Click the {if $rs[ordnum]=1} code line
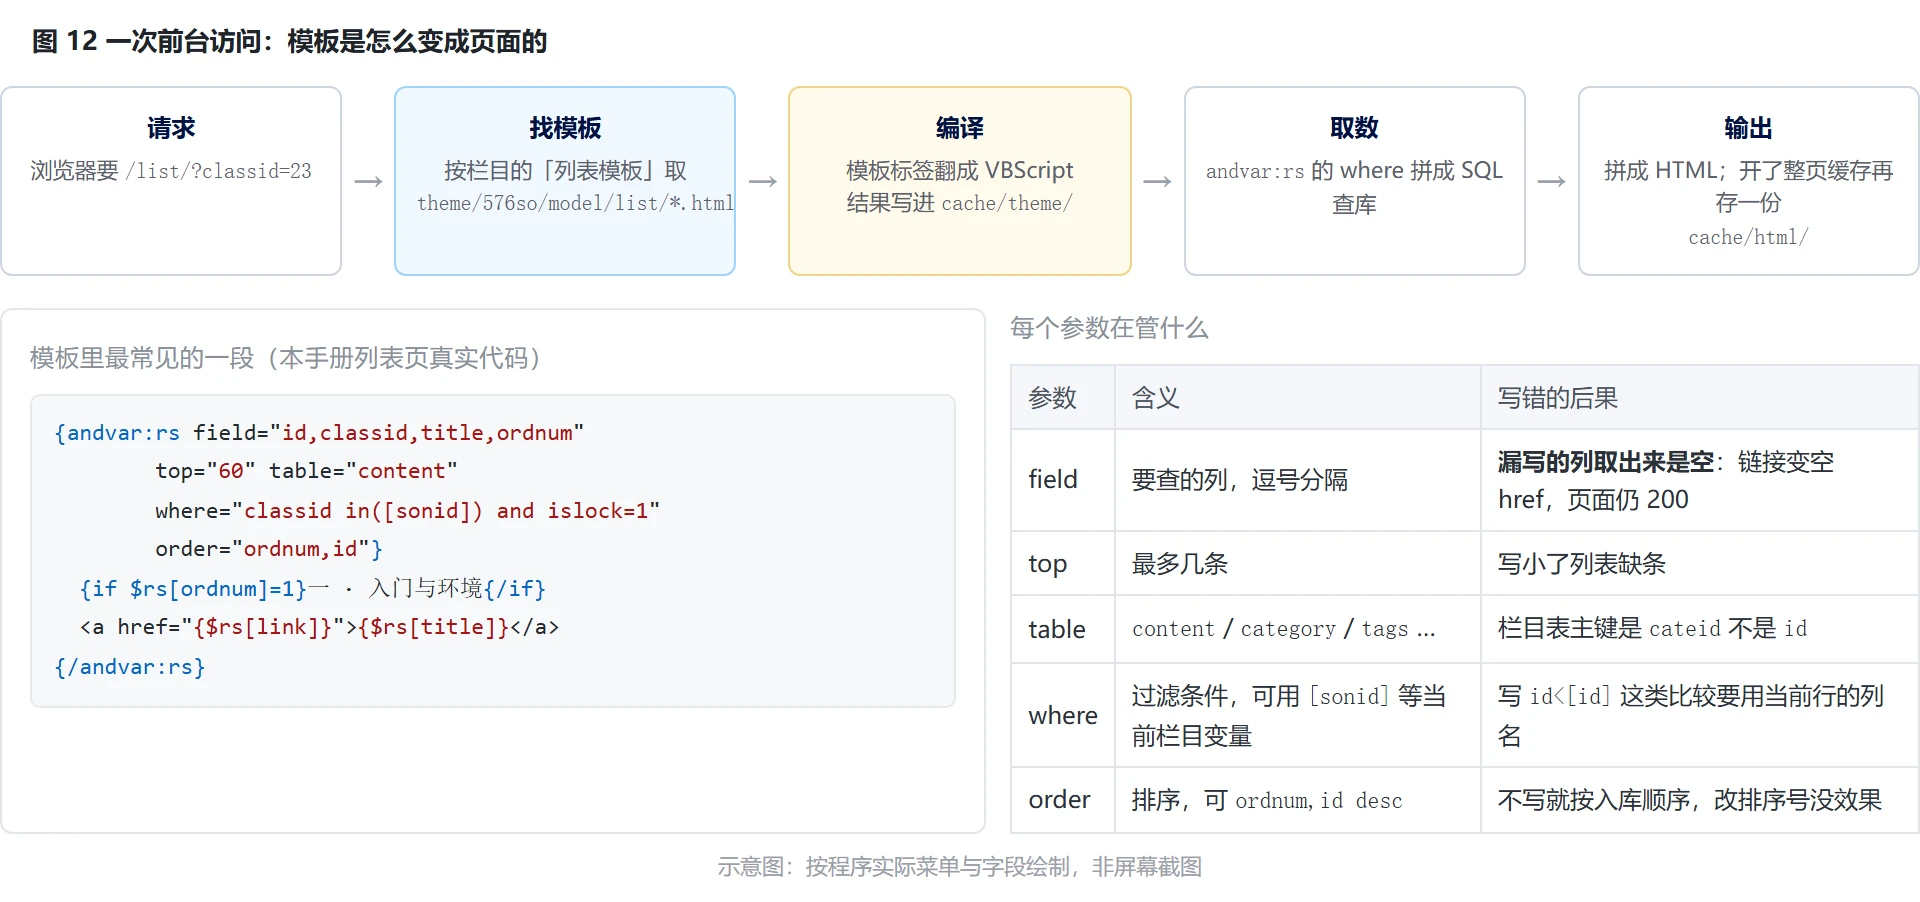This screenshot has height=902, width=1920. click(312, 588)
